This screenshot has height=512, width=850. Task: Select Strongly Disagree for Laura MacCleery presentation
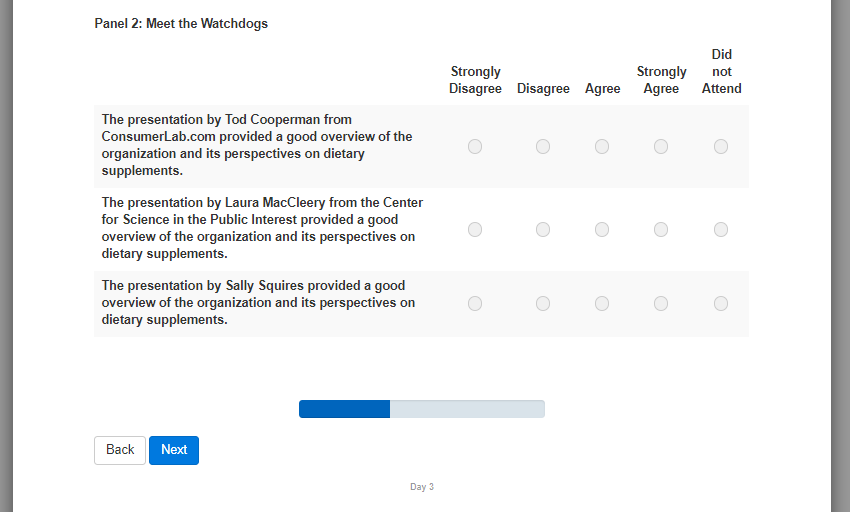[475, 229]
